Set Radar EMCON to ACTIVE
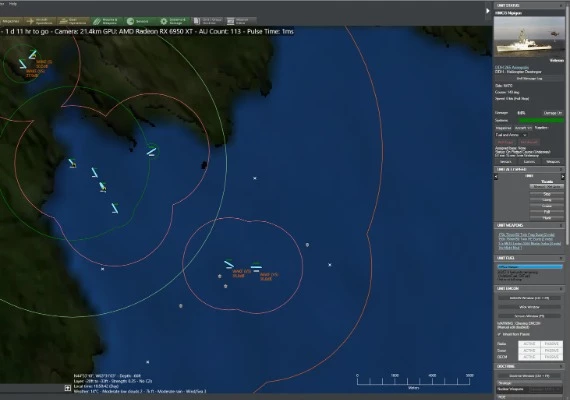The height and width of the screenshot is (400, 570). click(x=529, y=344)
